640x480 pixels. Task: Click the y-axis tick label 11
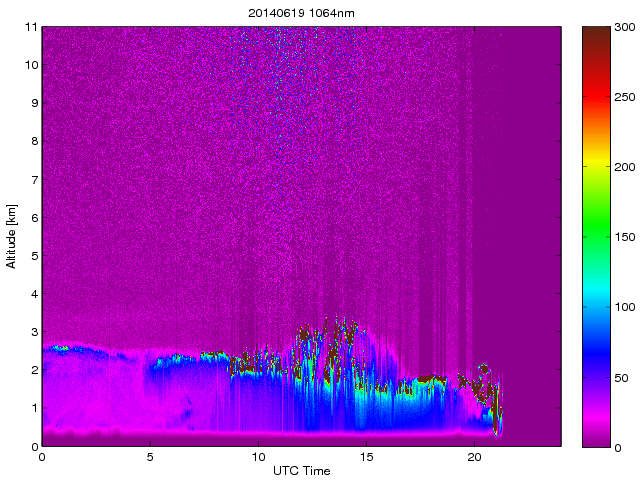pyautogui.click(x=31, y=27)
